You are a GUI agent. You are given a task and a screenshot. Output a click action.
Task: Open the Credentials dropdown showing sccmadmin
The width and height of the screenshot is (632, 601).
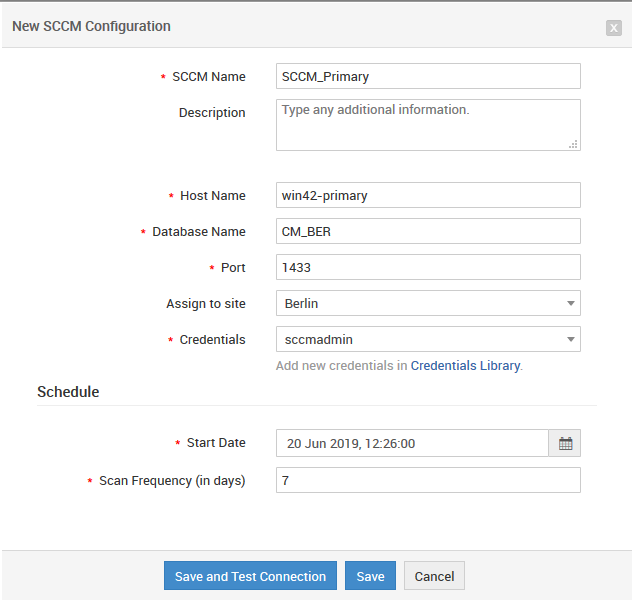(428, 340)
